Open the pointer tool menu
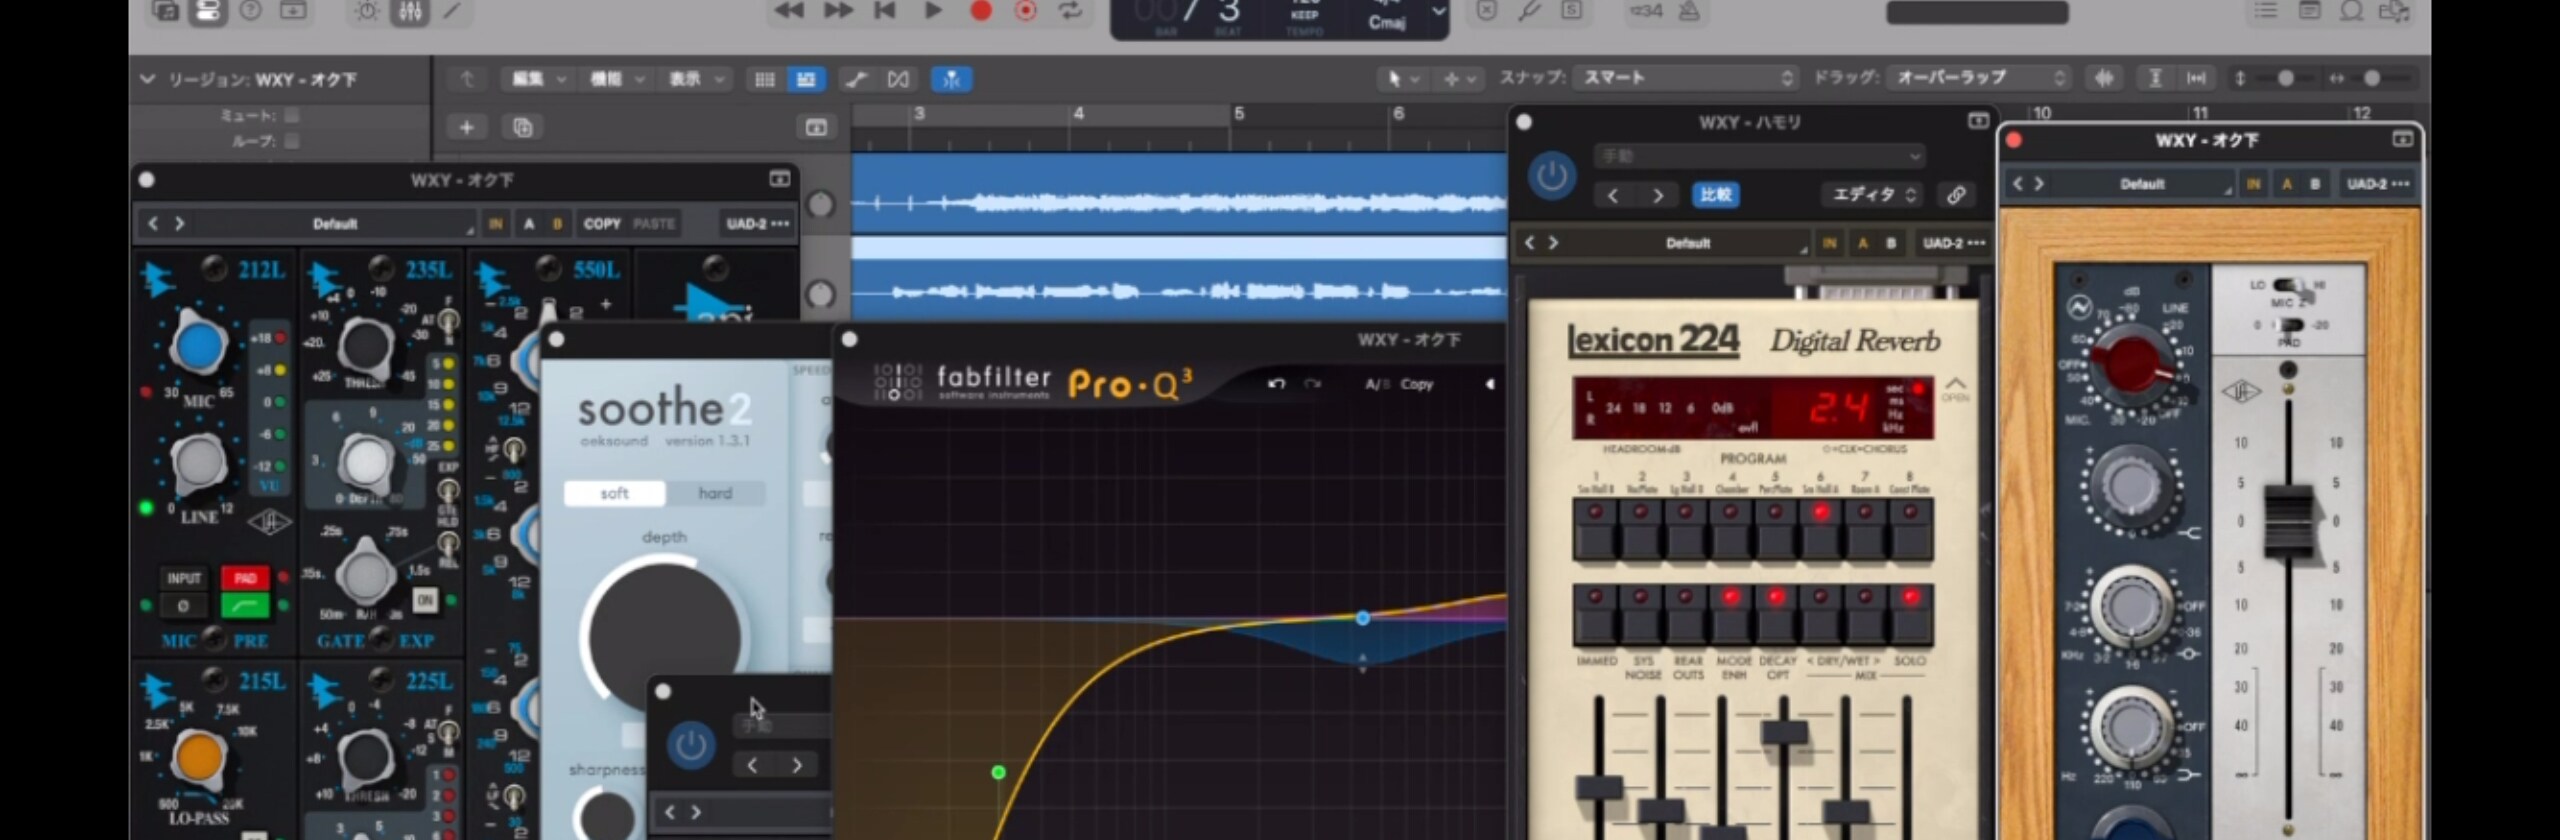This screenshot has height=840, width=2560. click(x=1401, y=79)
